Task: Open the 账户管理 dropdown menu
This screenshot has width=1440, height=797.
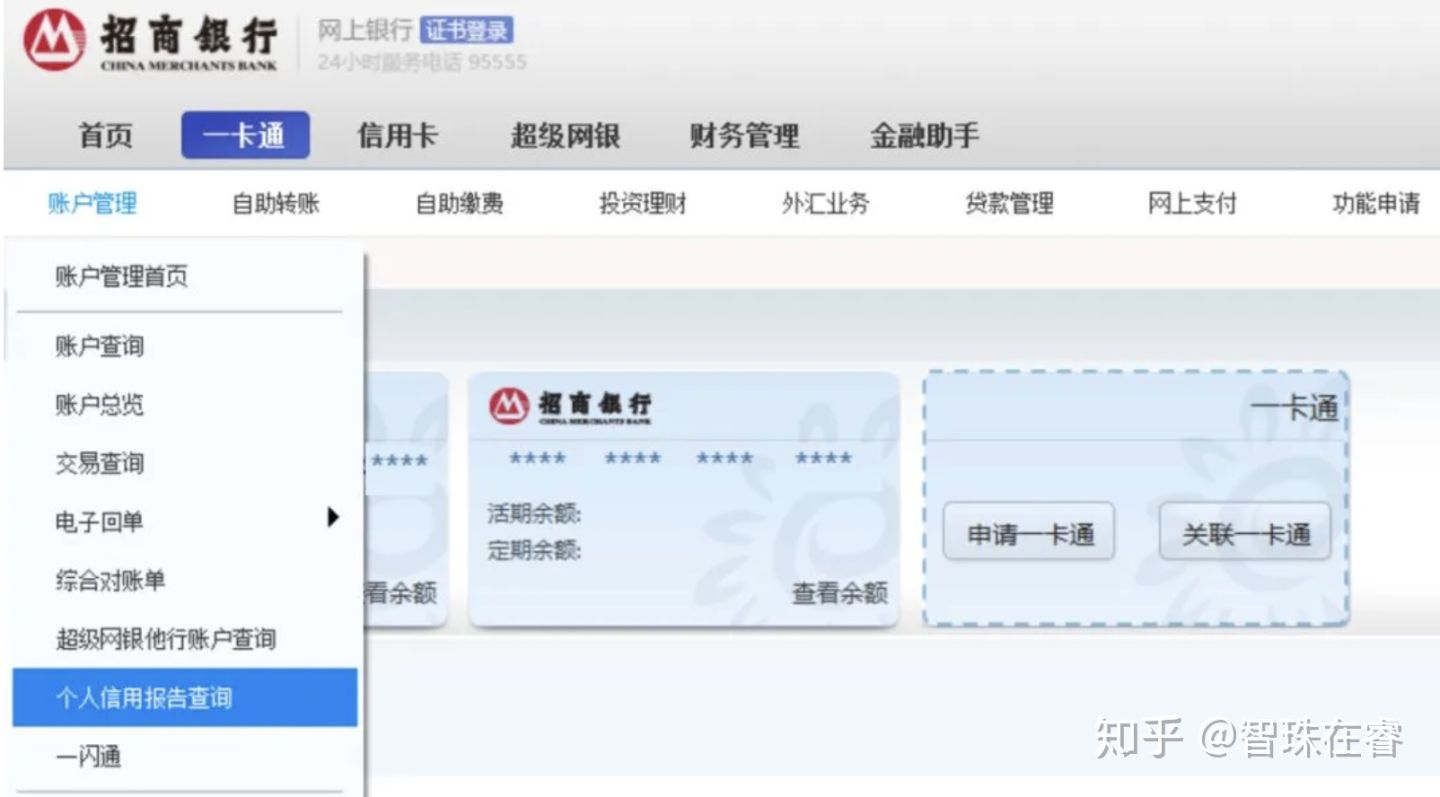Action: click(x=91, y=203)
